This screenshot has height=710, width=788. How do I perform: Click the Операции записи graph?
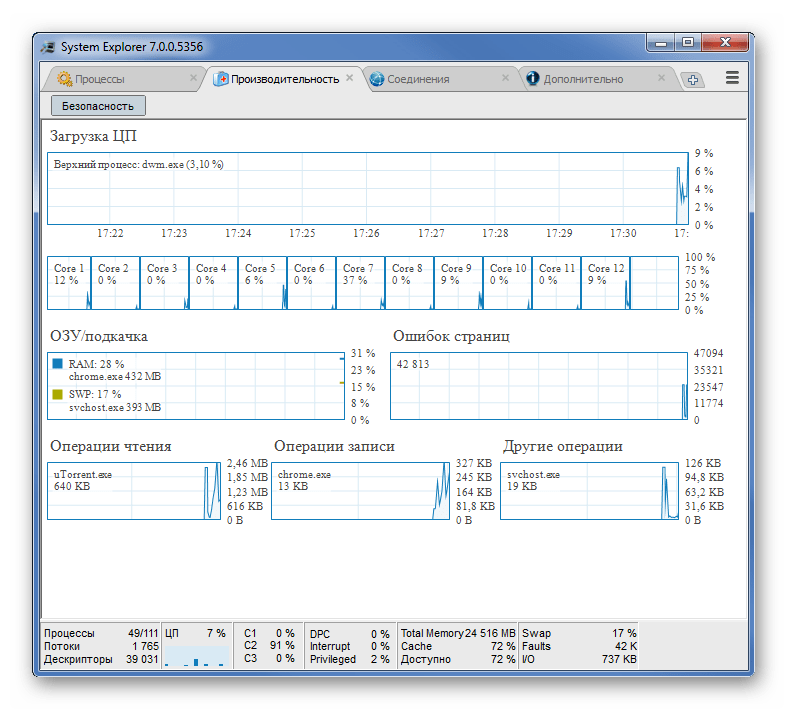360,491
